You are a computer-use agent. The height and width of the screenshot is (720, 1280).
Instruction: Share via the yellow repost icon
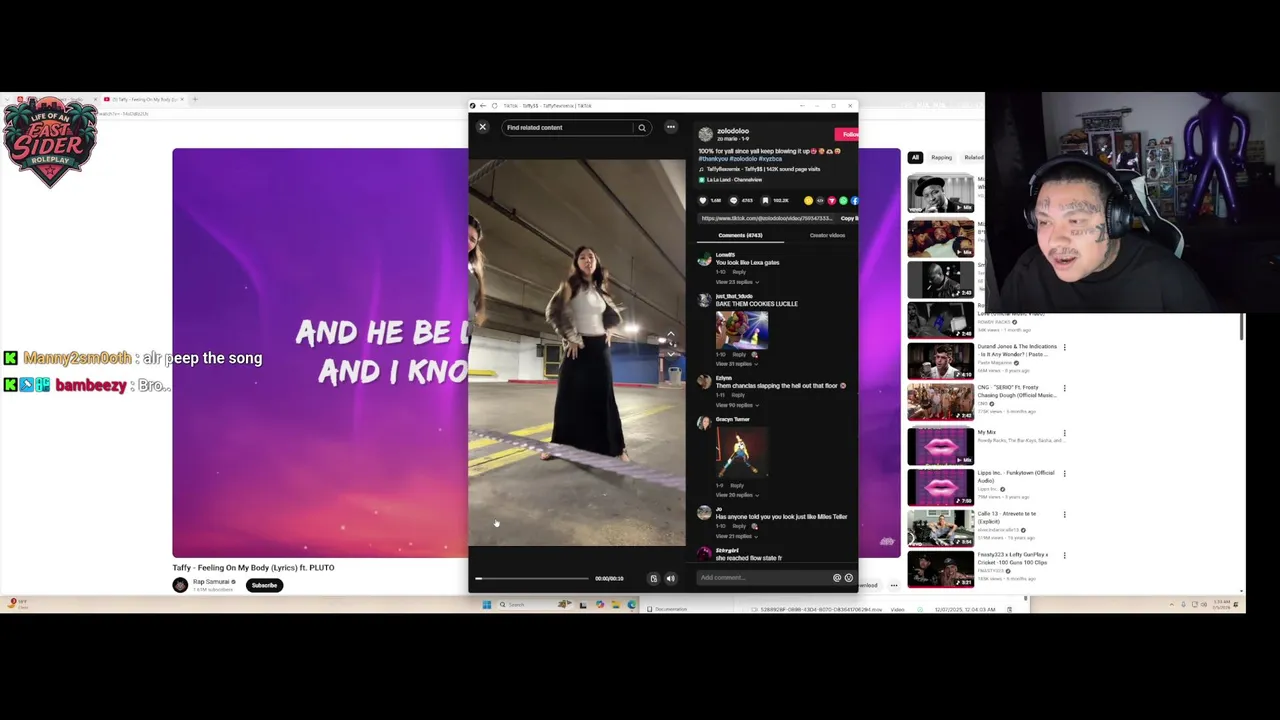[x=809, y=200]
